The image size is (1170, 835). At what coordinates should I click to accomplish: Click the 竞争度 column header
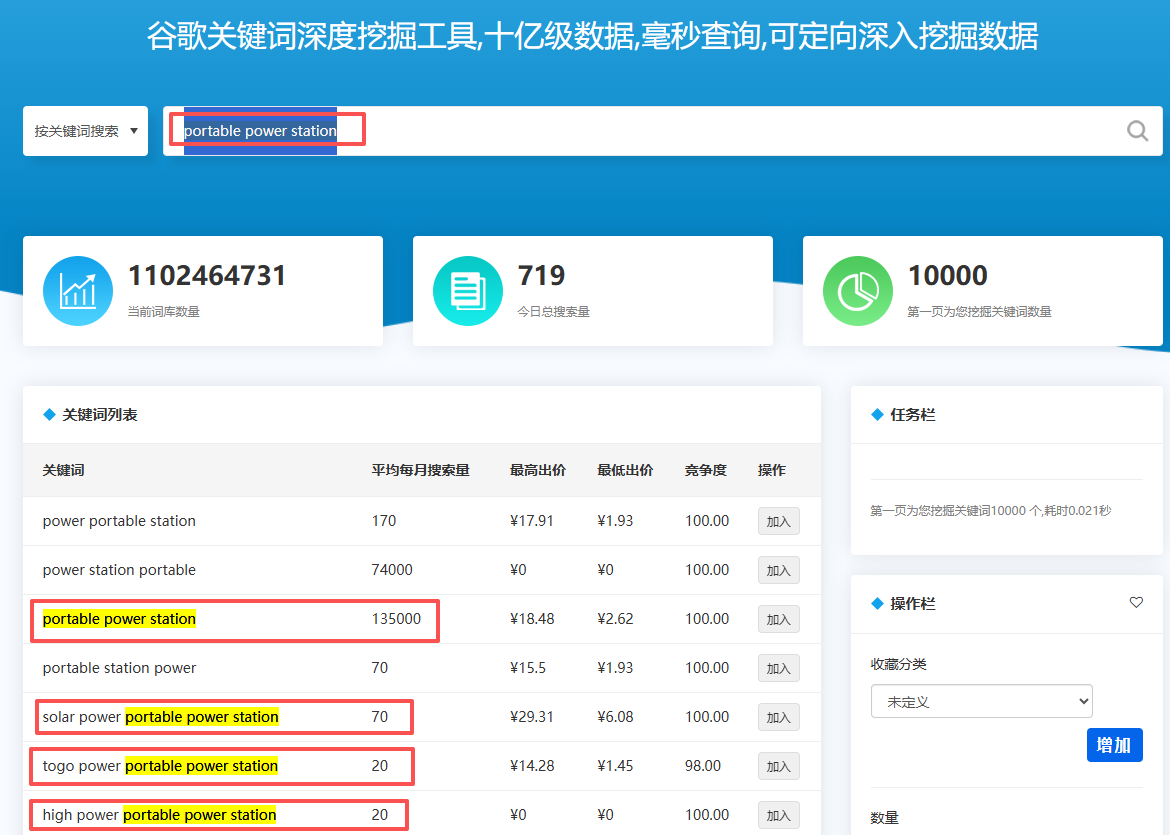pos(705,470)
